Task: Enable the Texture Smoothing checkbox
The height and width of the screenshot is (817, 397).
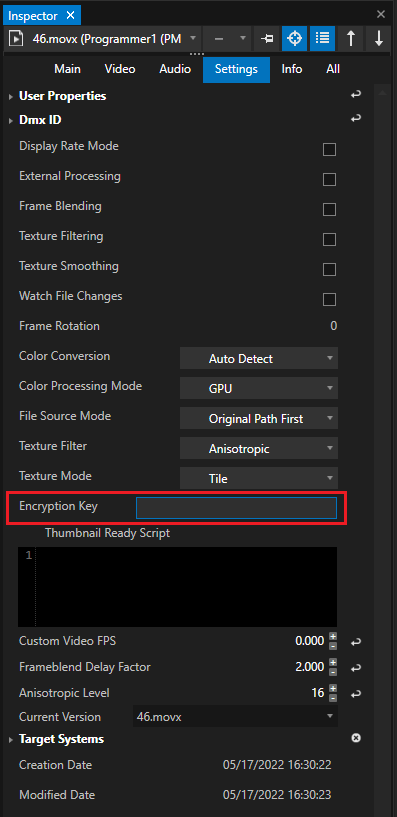Action: point(329,269)
